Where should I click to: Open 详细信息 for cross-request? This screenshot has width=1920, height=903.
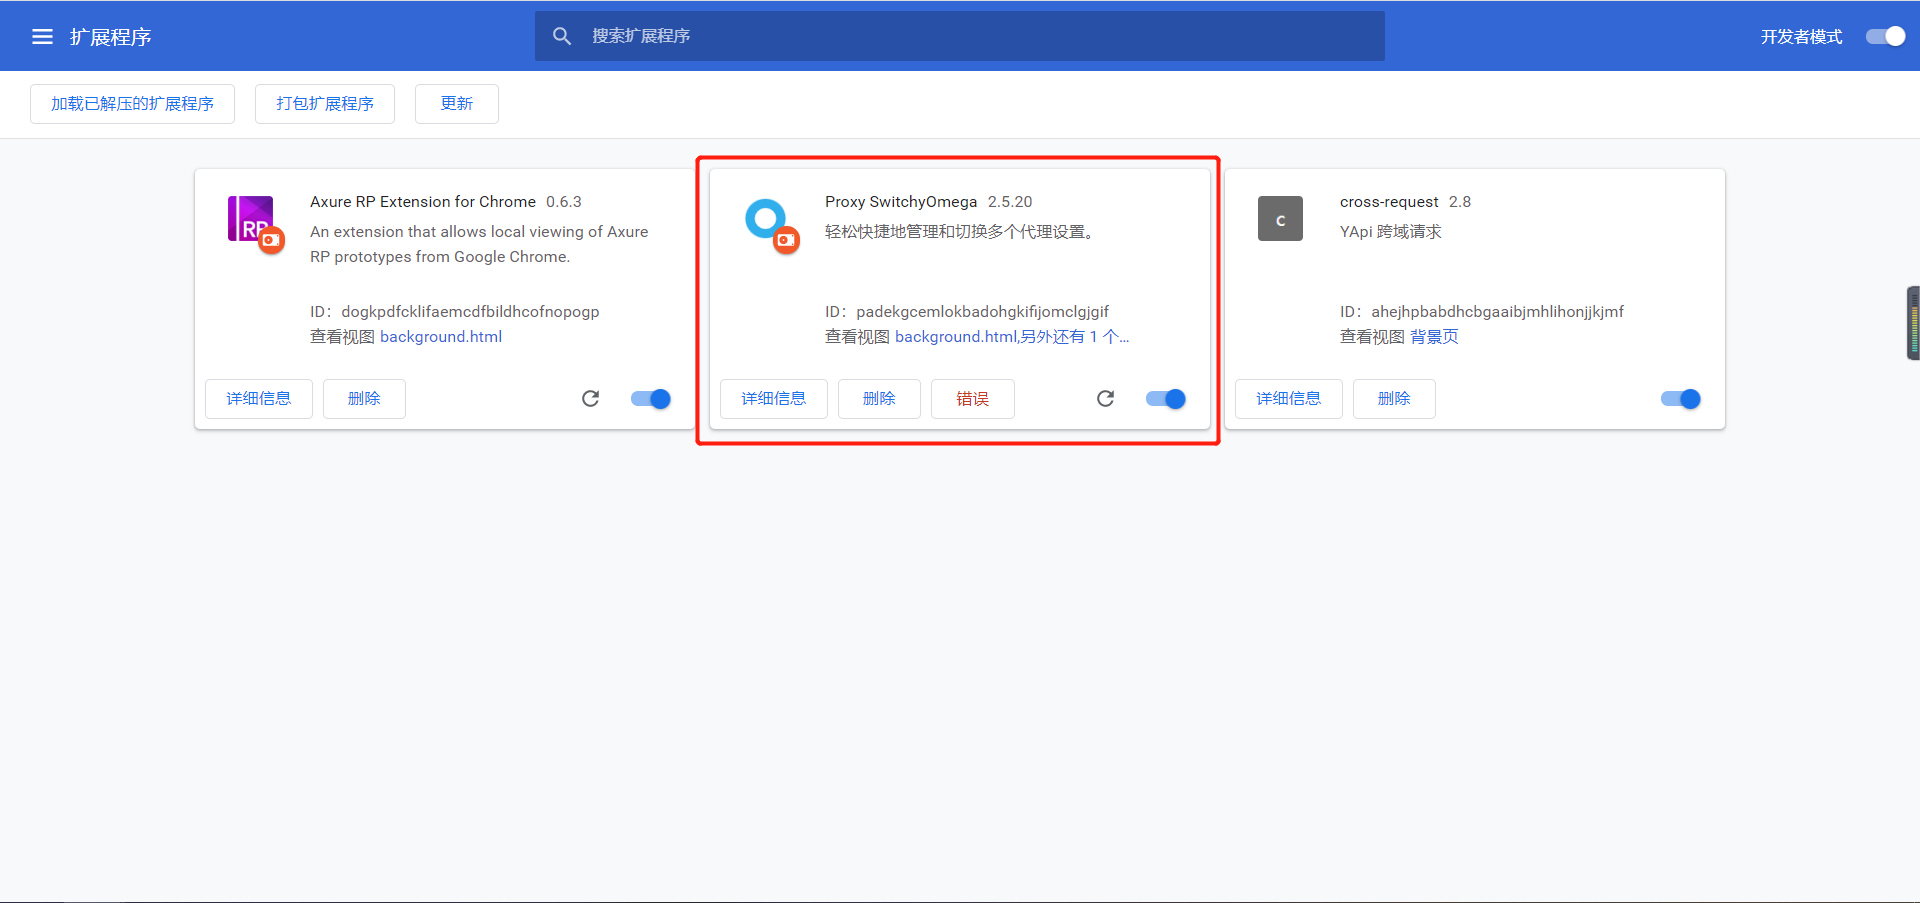point(1288,398)
